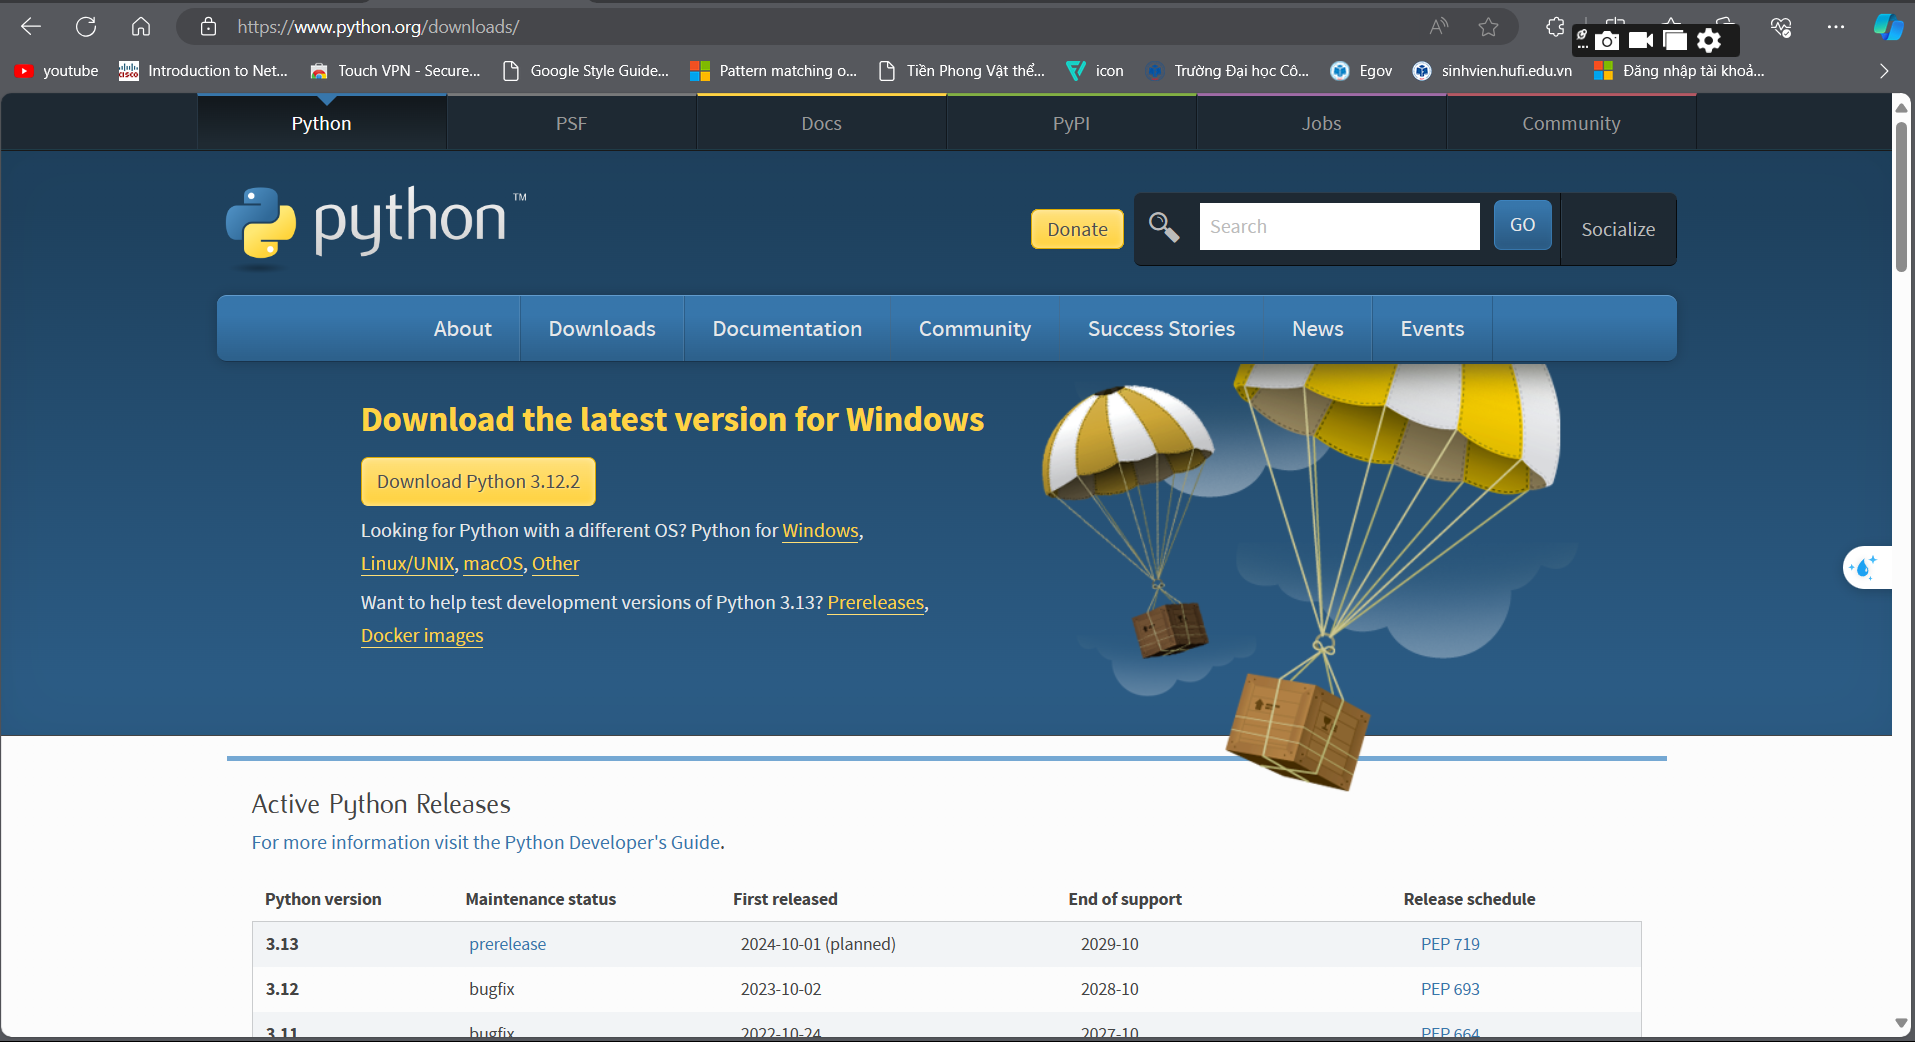Open the Downloads navigation menu
This screenshot has height=1042, width=1915.
[x=602, y=329]
